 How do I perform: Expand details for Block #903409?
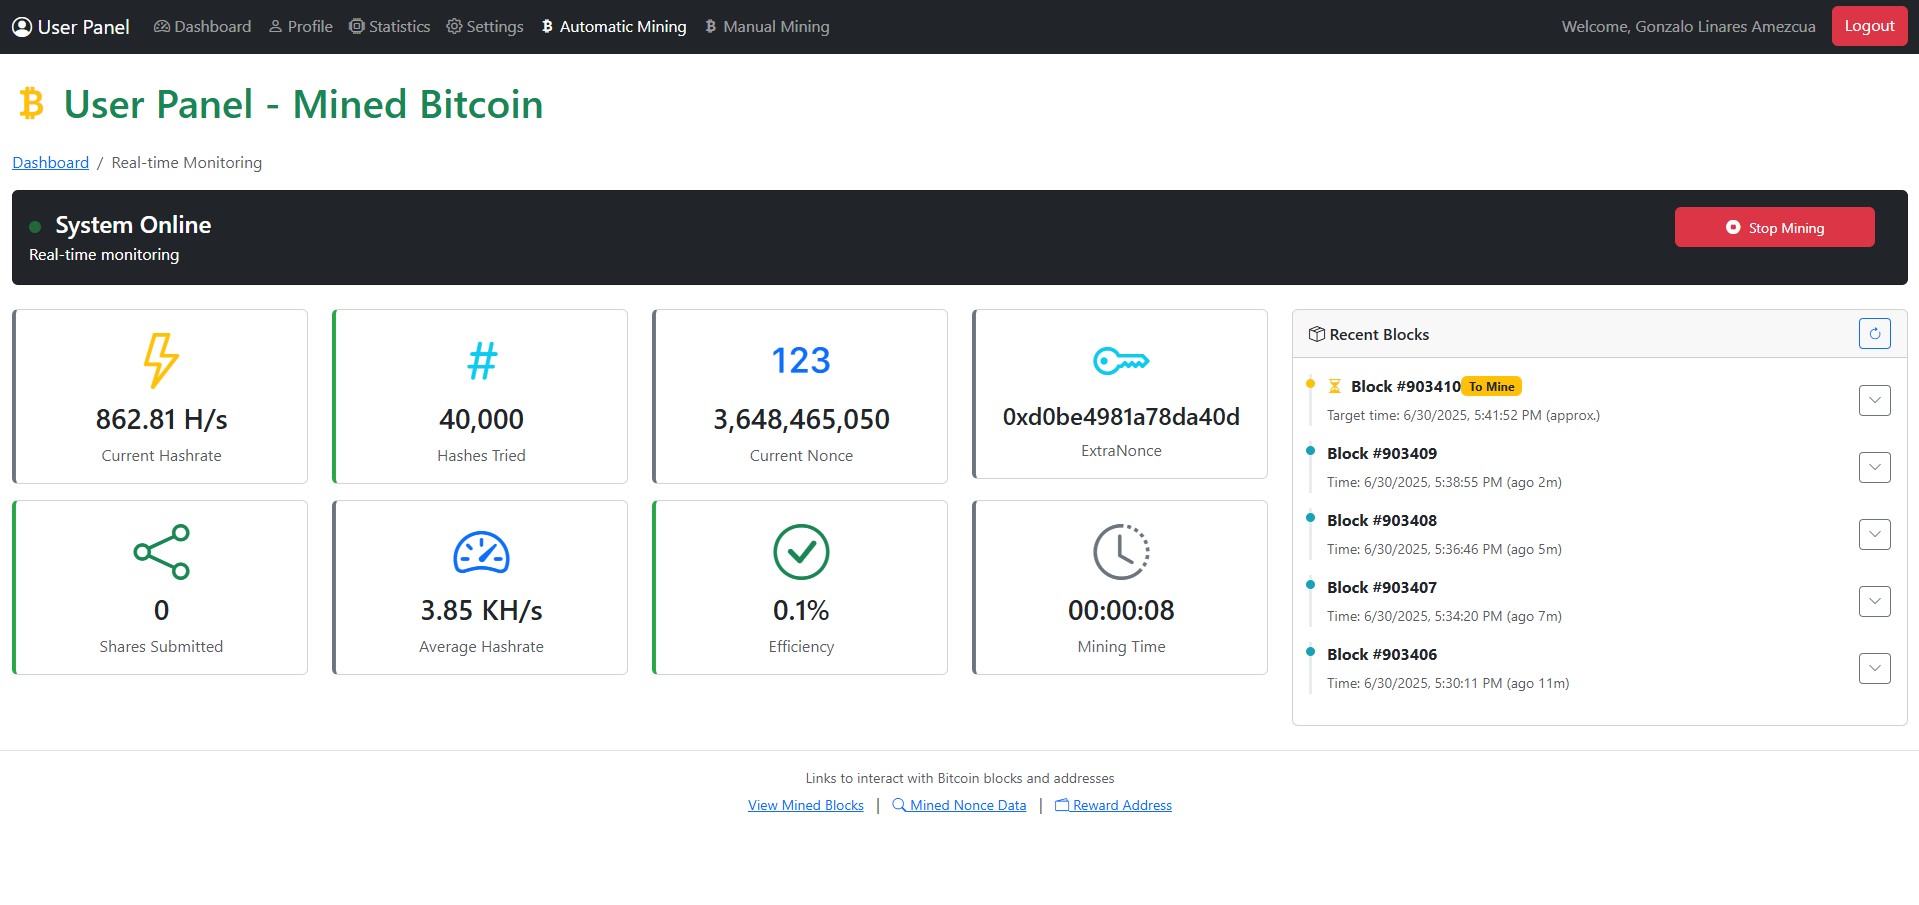1875,468
